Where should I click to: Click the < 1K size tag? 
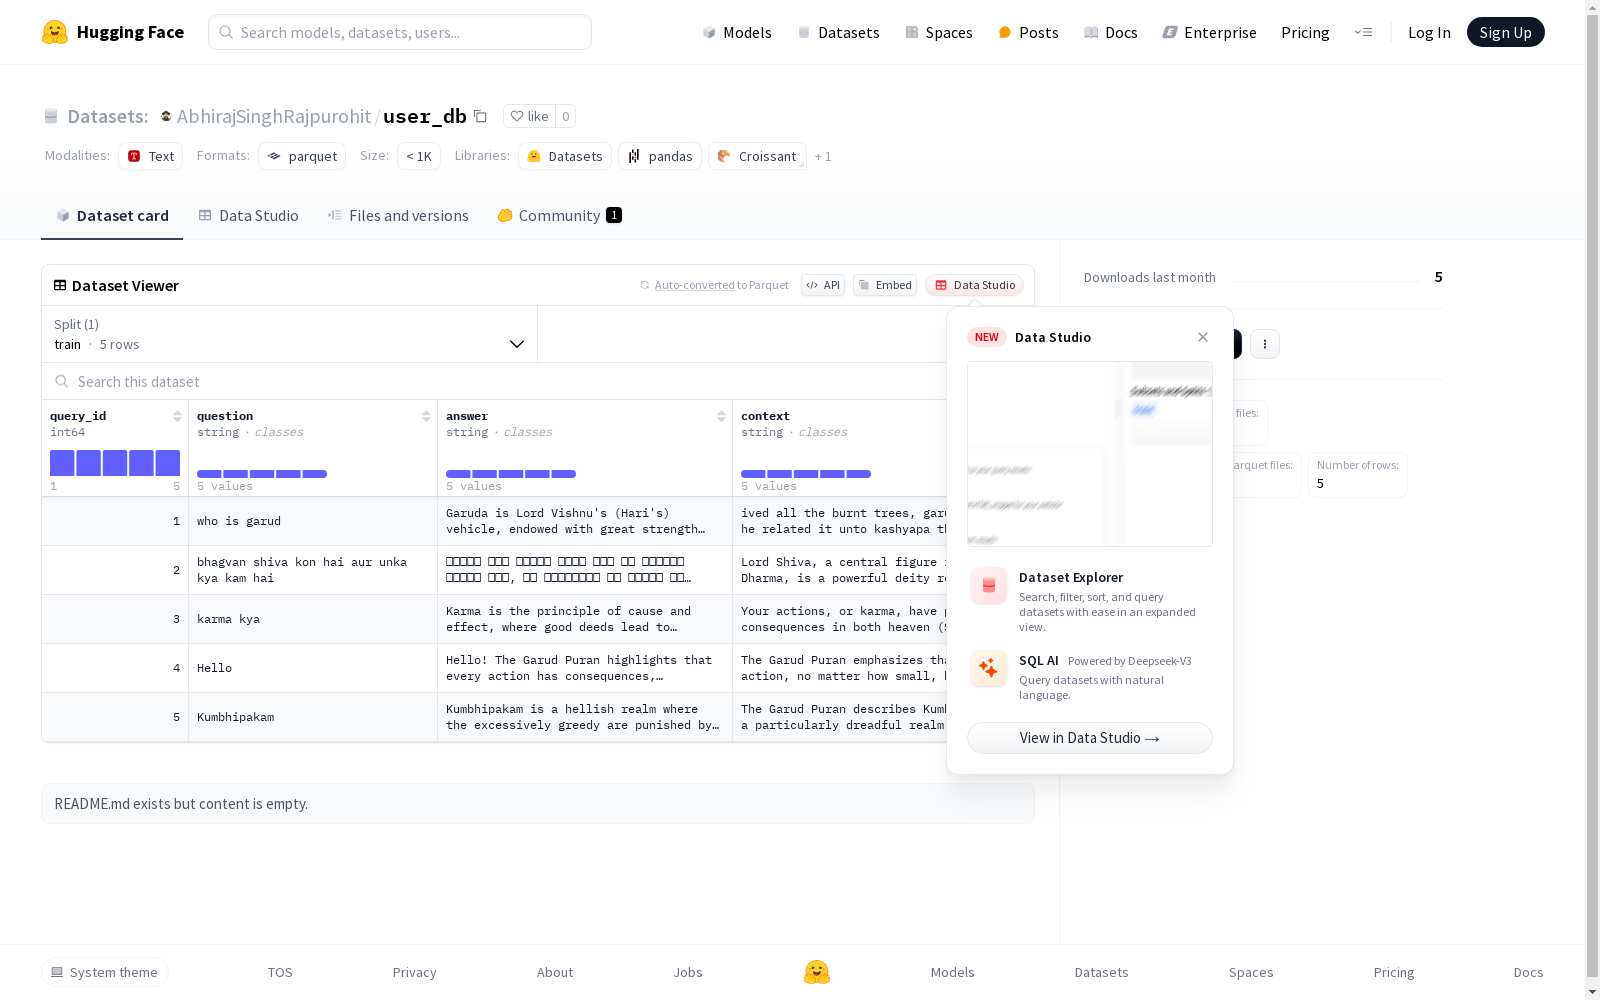(x=419, y=156)
